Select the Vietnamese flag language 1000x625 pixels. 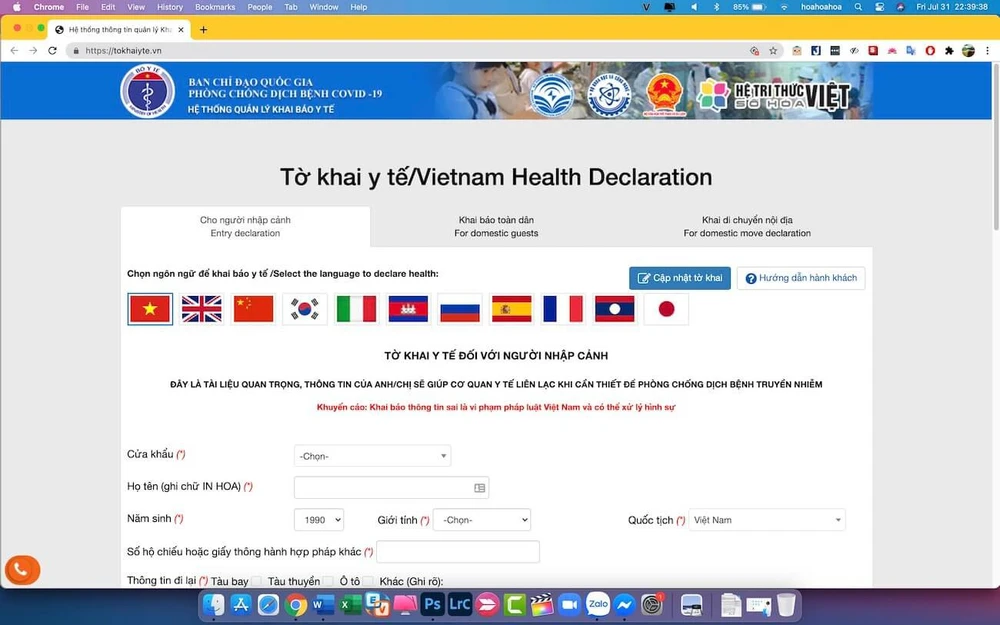150,309
